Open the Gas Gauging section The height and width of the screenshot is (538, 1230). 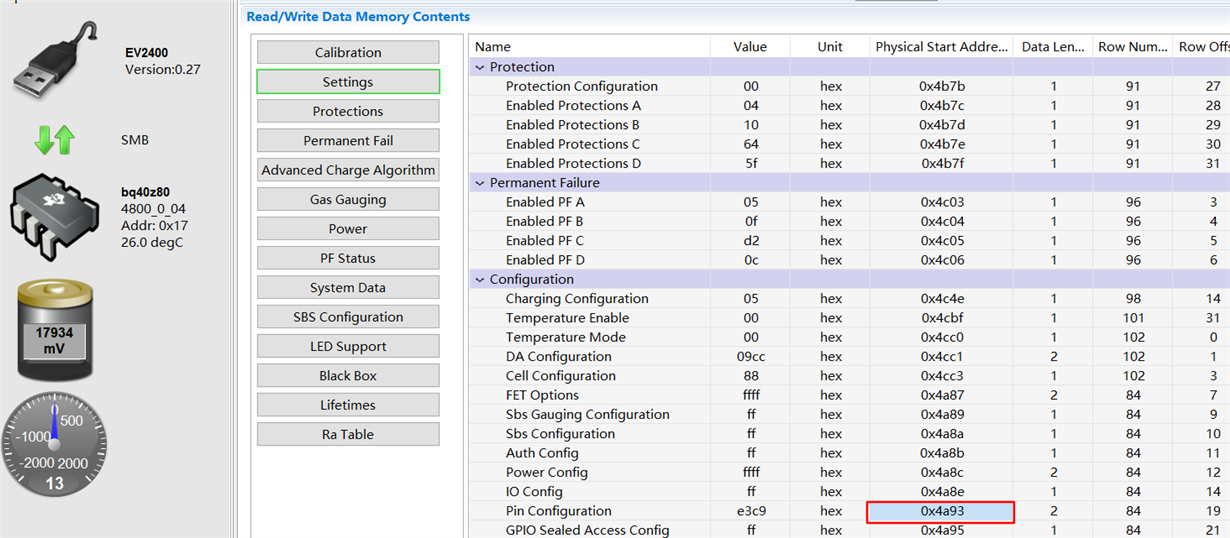[348, 199]
